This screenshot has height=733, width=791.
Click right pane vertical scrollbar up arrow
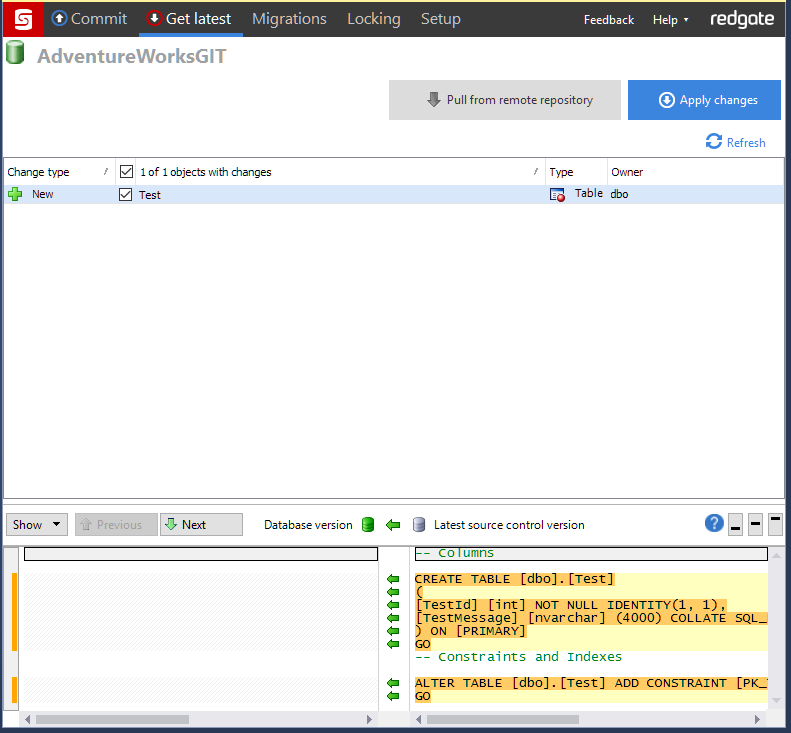pos(776,555)
